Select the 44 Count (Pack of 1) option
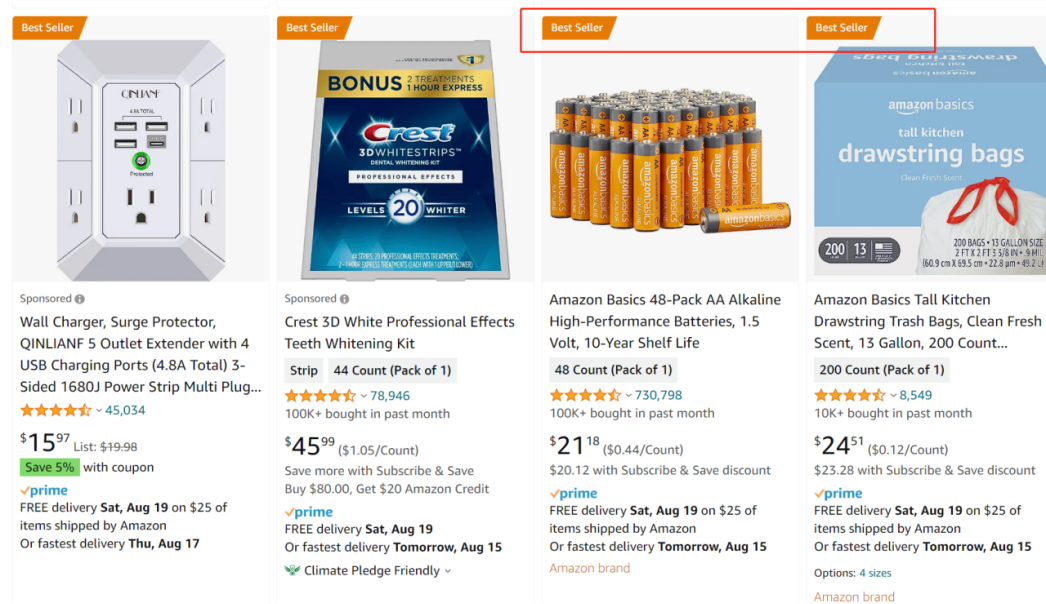Screen dimensions: 1046x604 (x=392, y=370)
